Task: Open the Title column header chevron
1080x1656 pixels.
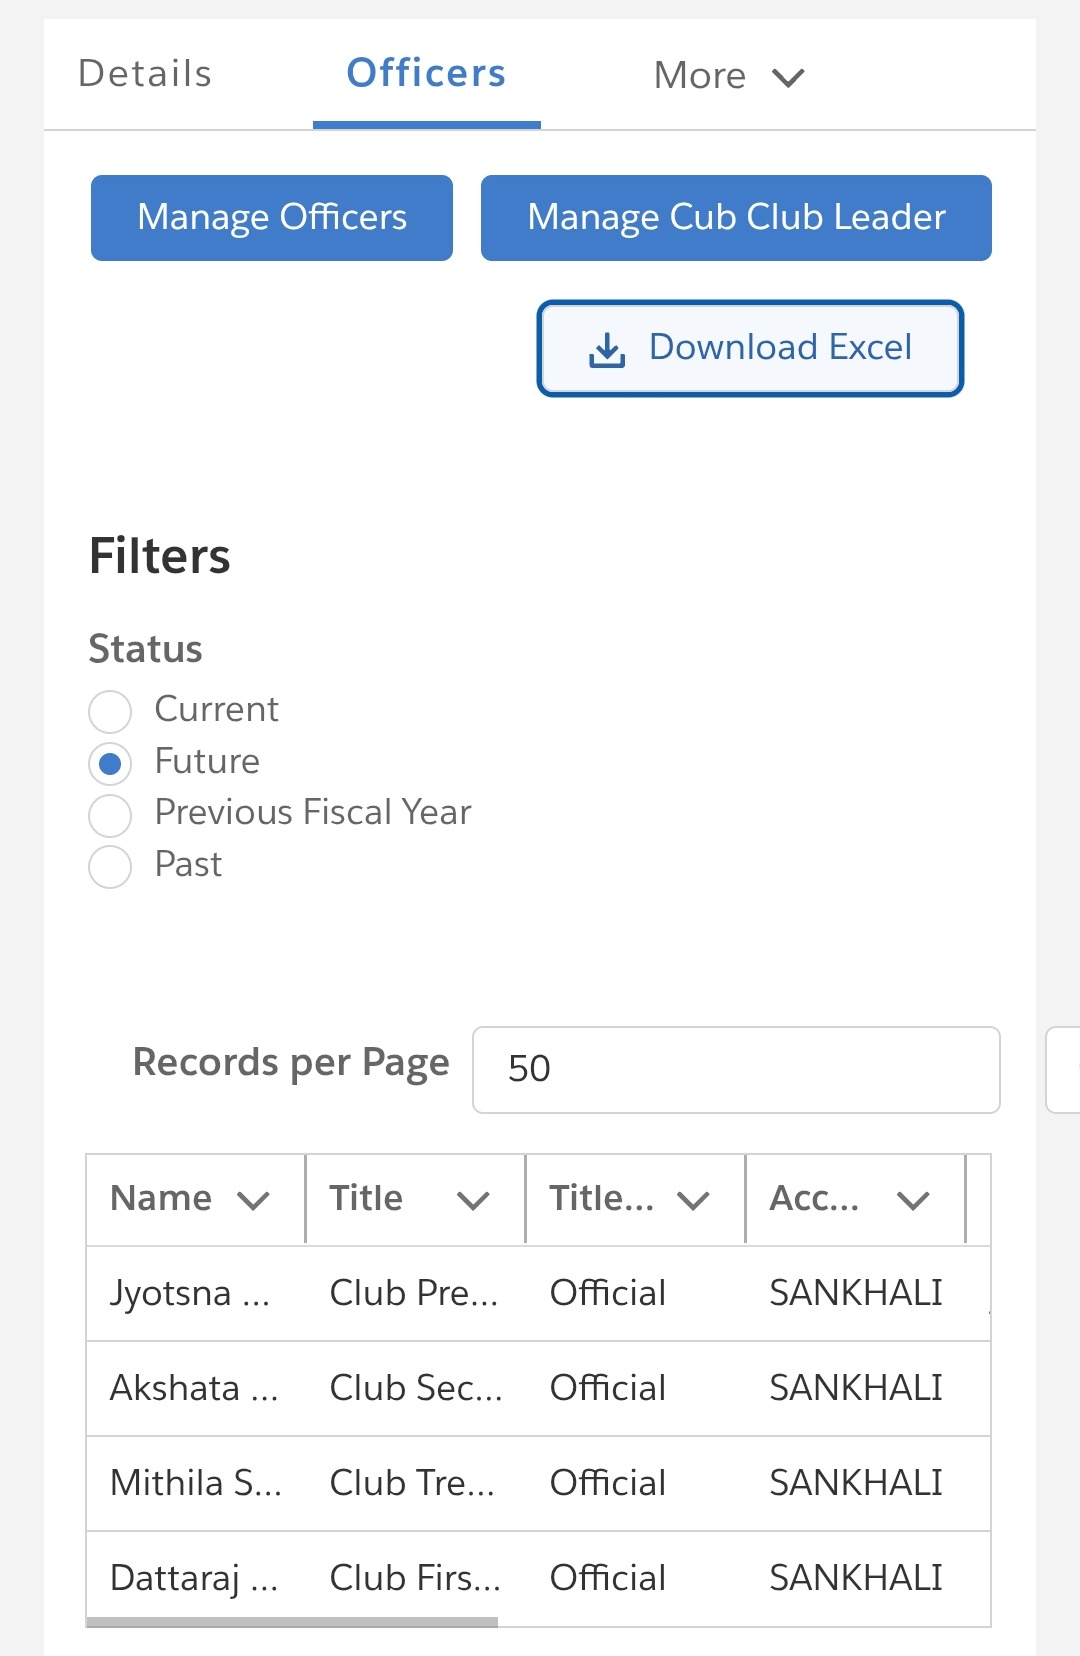Action: pyautogui.click(x=473, y=1200)
